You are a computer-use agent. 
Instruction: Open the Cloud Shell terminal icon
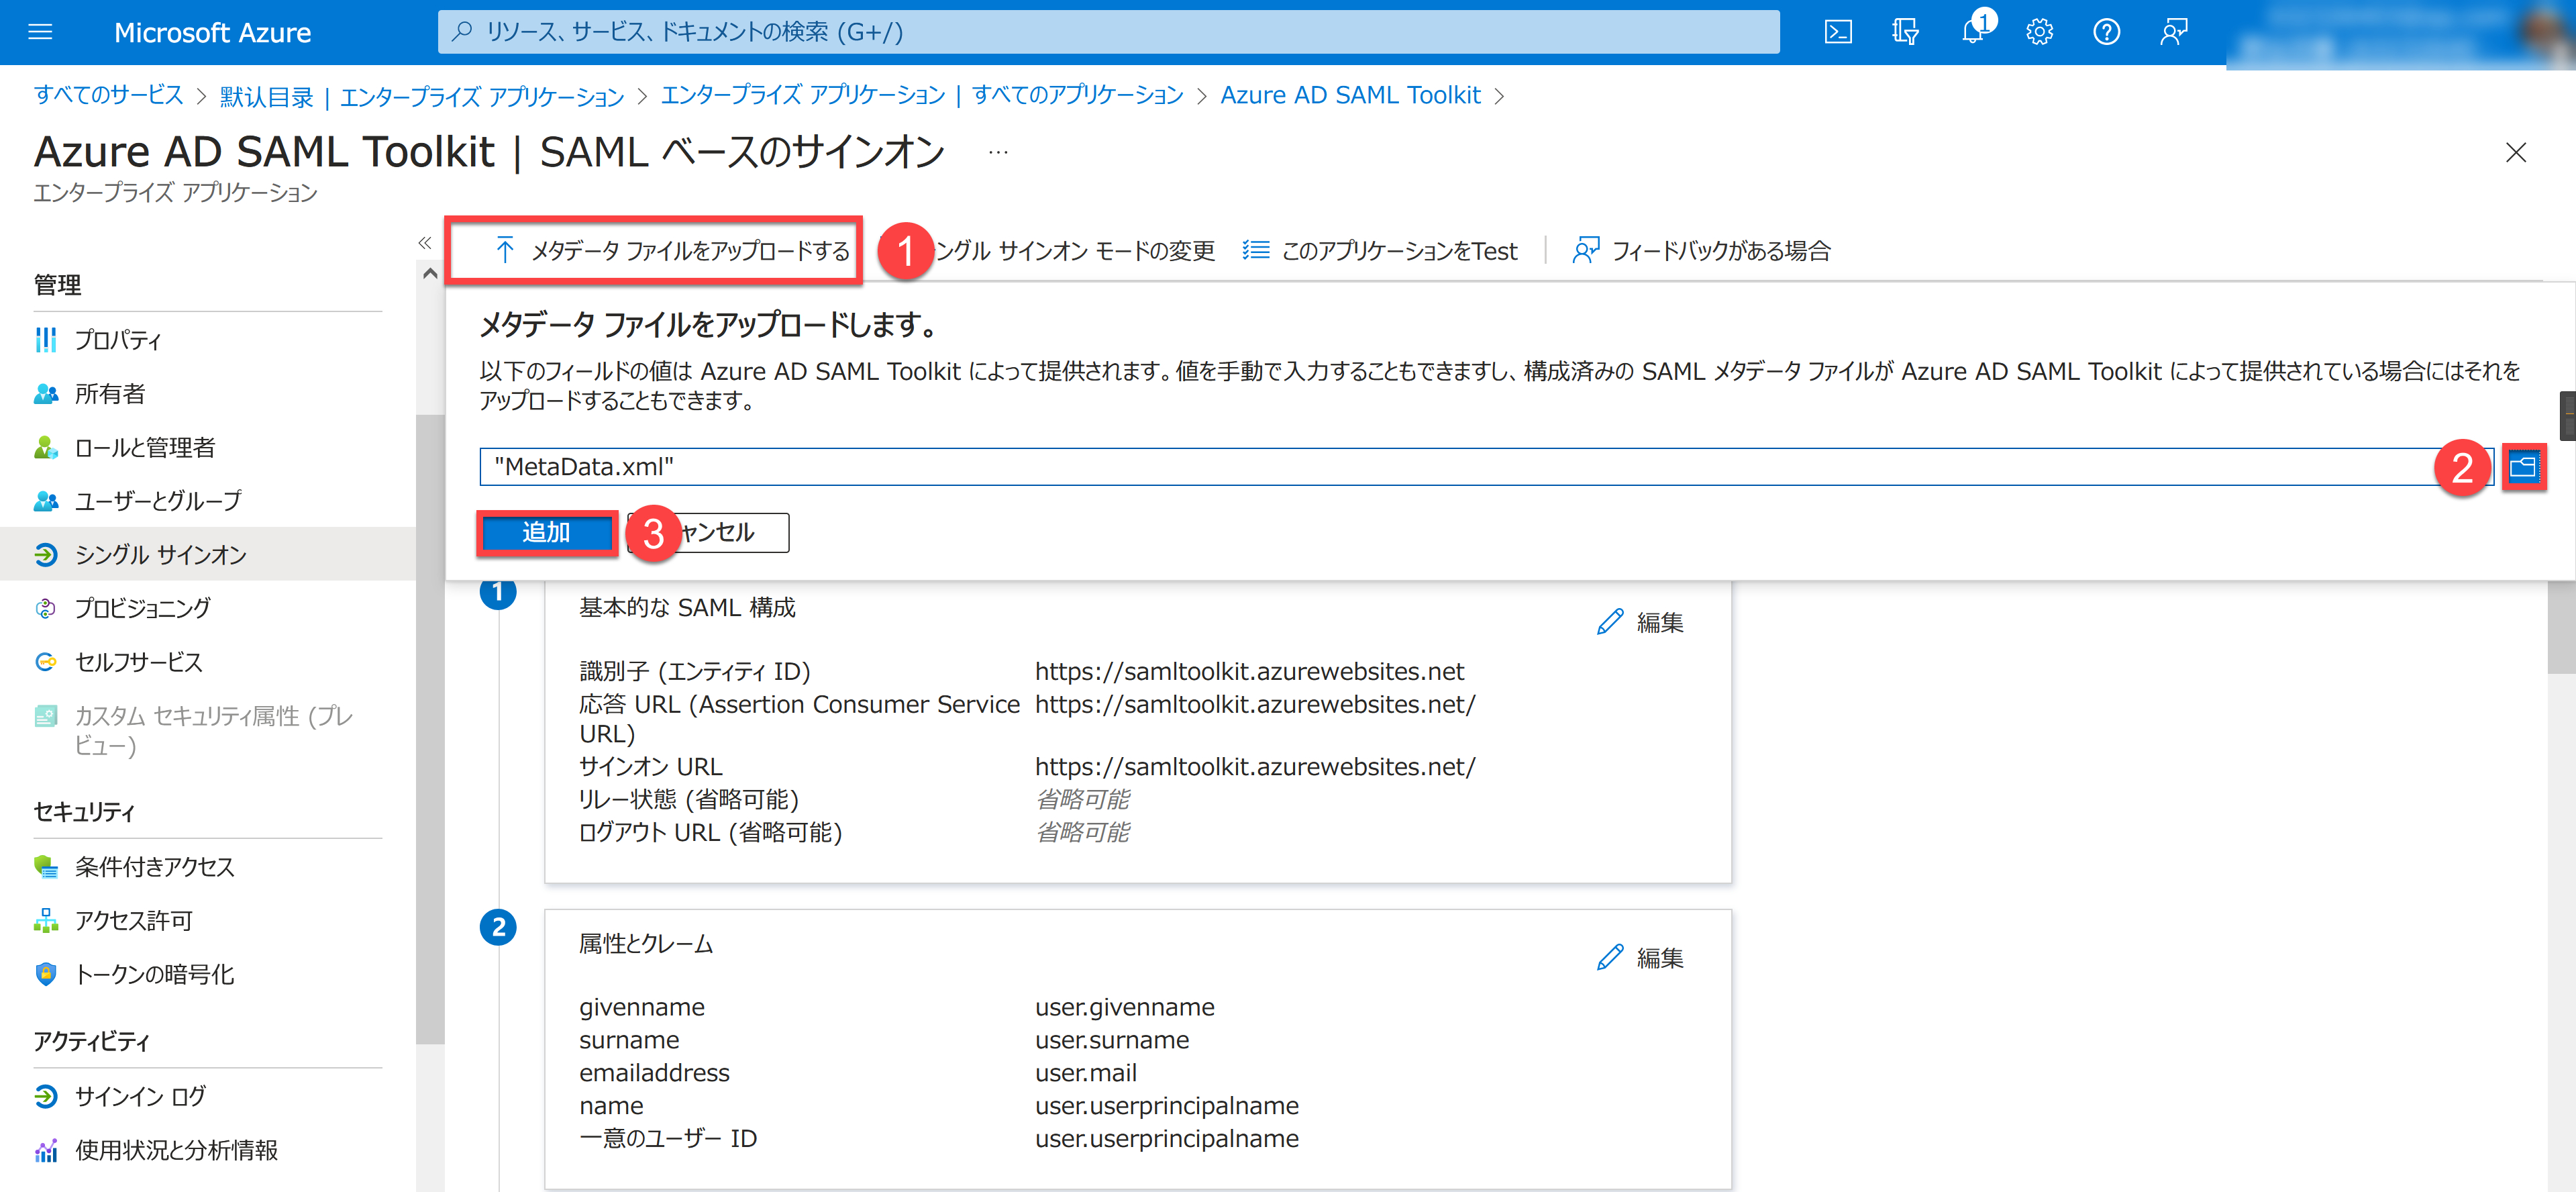tap(1838, 31)
